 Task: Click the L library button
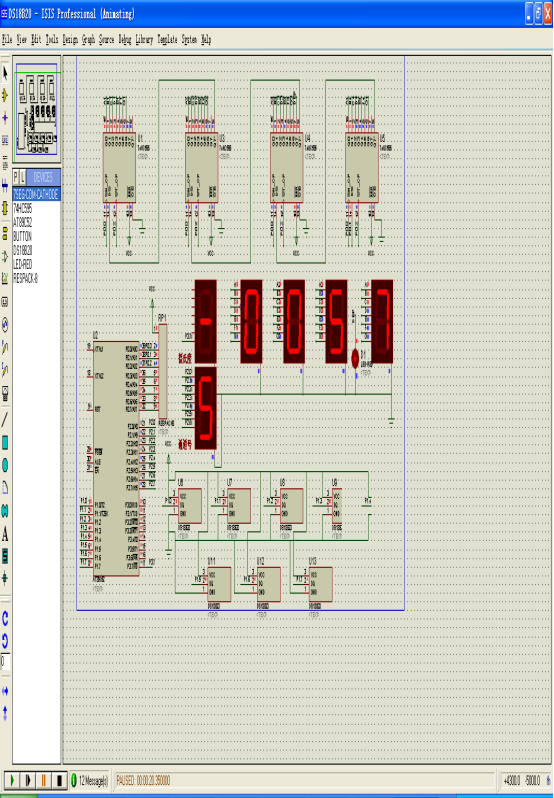[22, 177]
